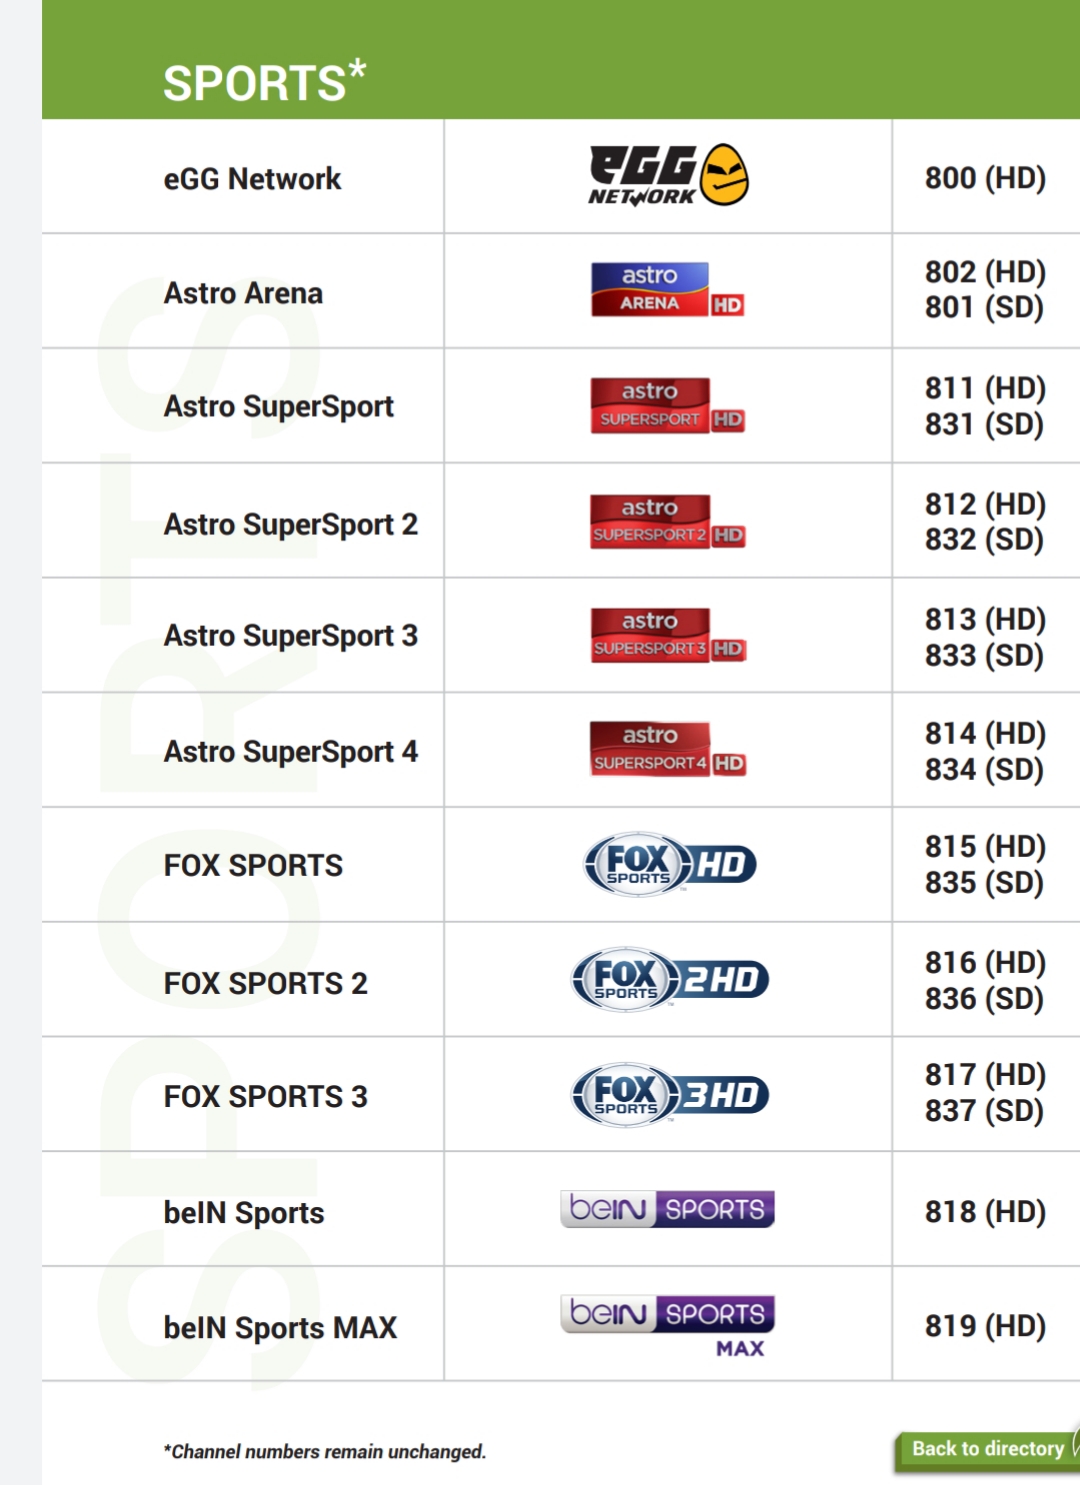Click the beIN Sports MAX logo

(668, 1326)
